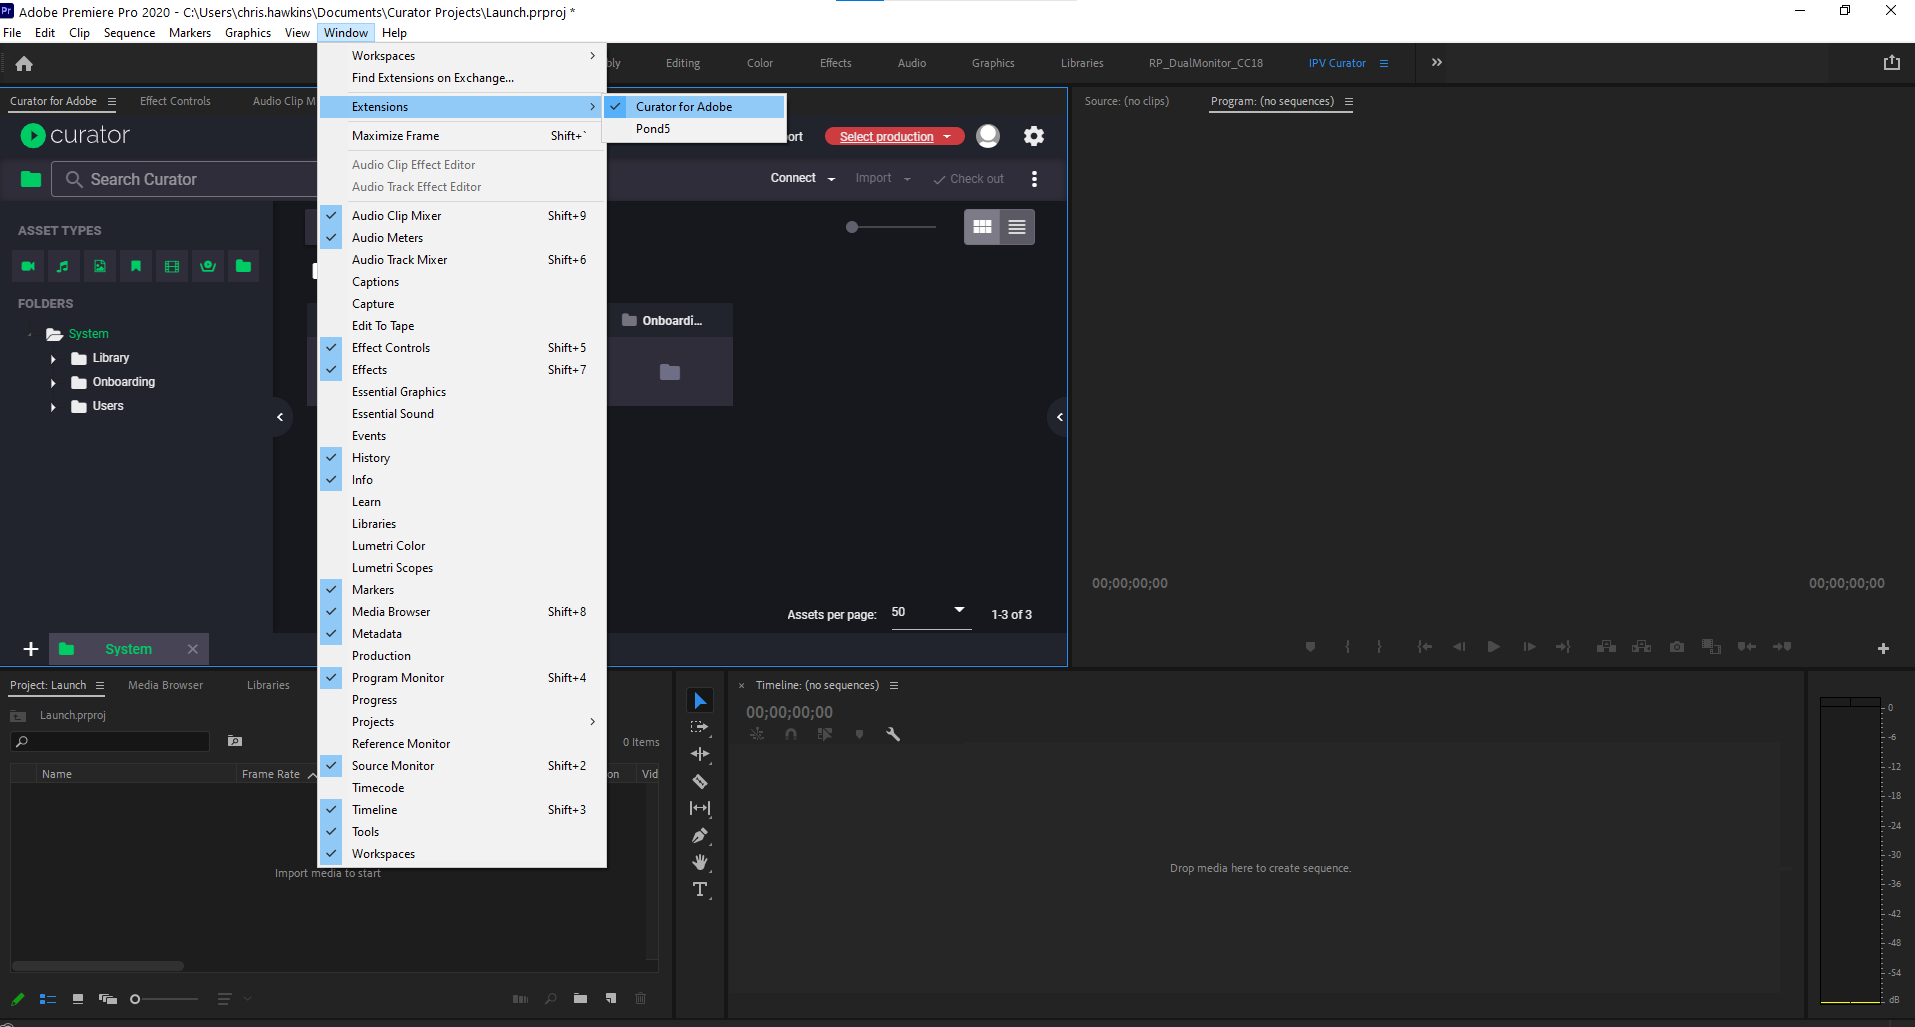Activate the Hand tool
This screenshot has height=1027, width=1915.
click(700, 862)
